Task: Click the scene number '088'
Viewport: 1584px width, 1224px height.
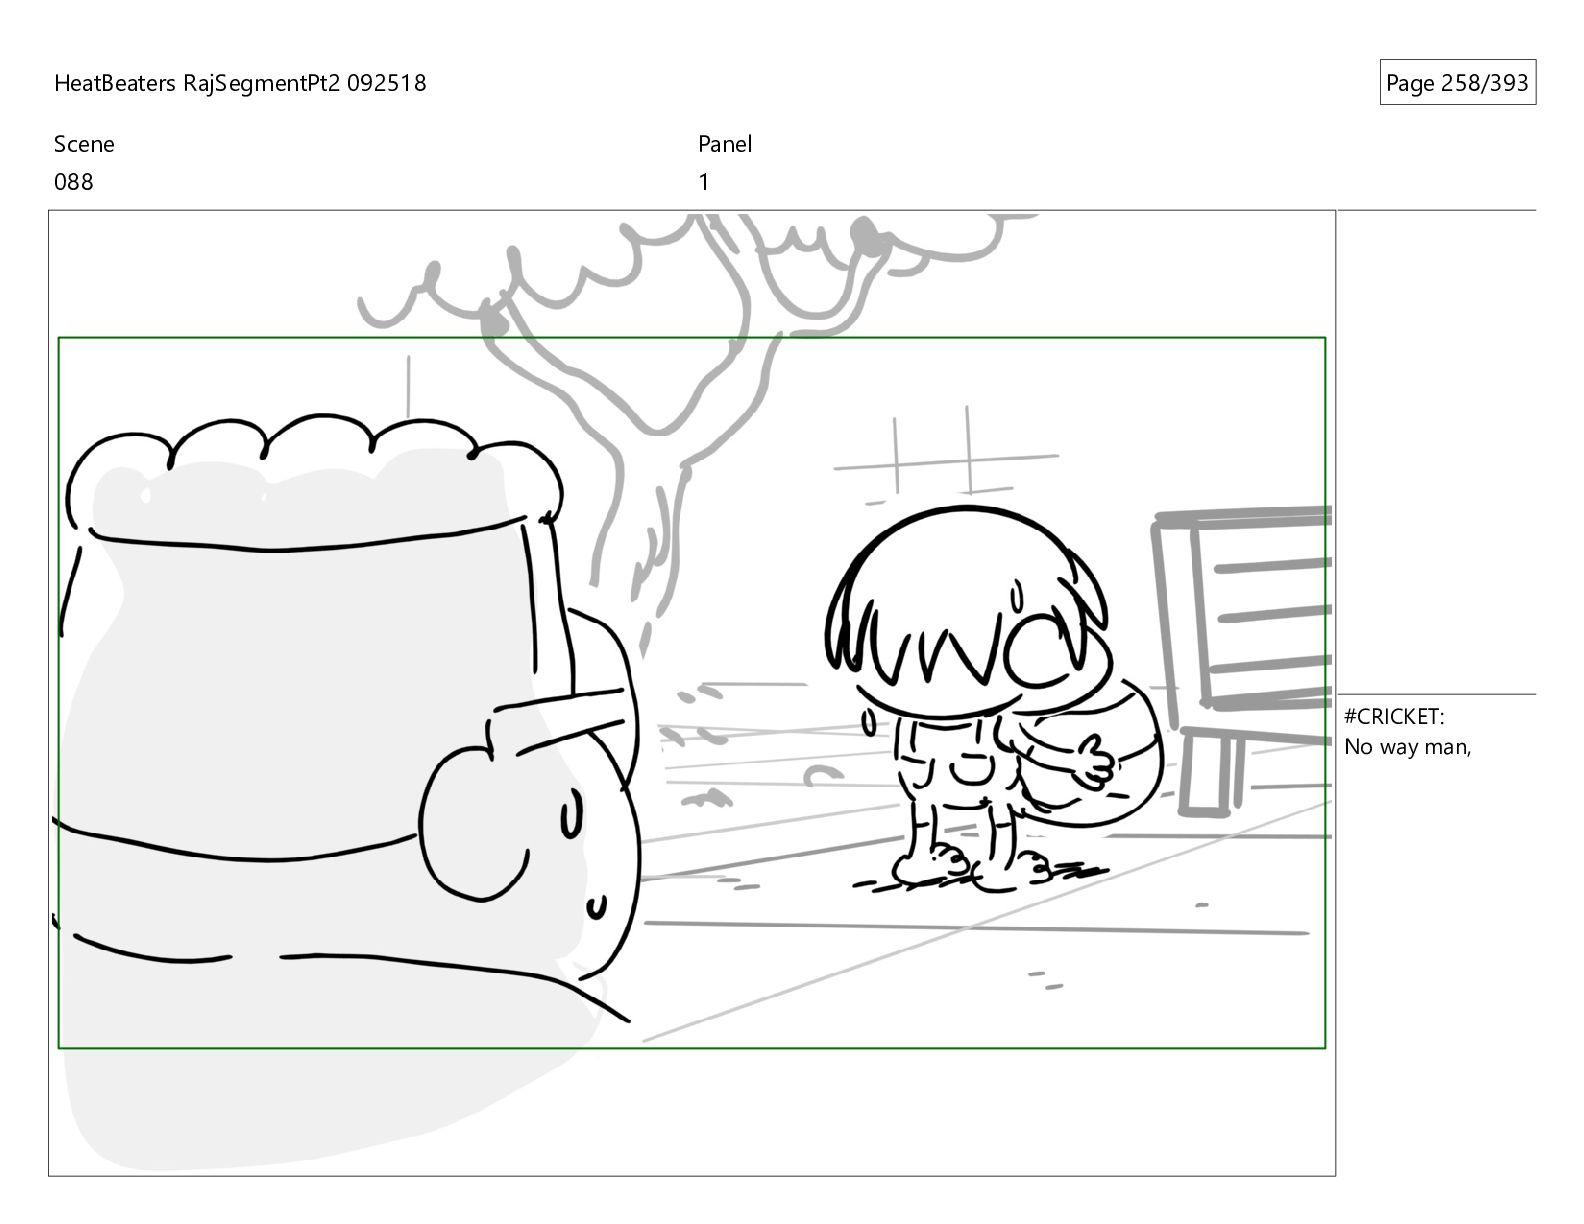Action: coord(74,182)
